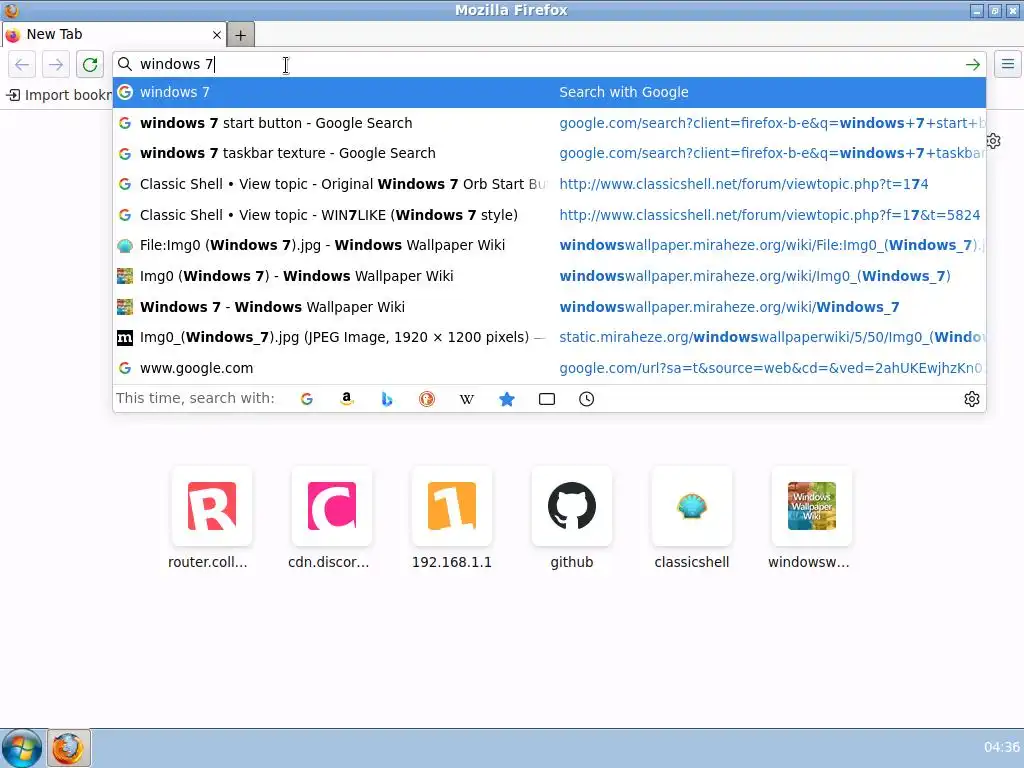Image resolution: width=1024 pixels, height=768 pixels.
Task: Open the Windows Start orb
Action: tap(22, 748)
